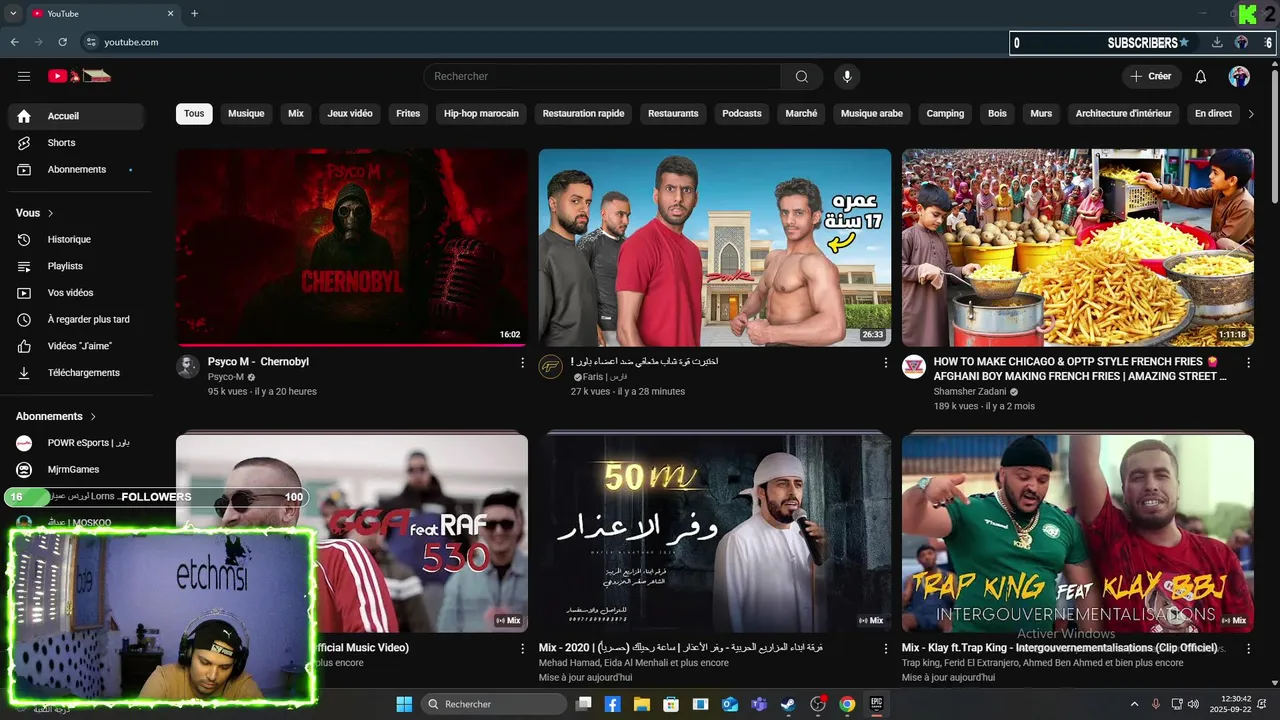Open Shamsher Zadani channel avatar
The height and width of the screenshot is (720, 1280).
pos(914,366)
